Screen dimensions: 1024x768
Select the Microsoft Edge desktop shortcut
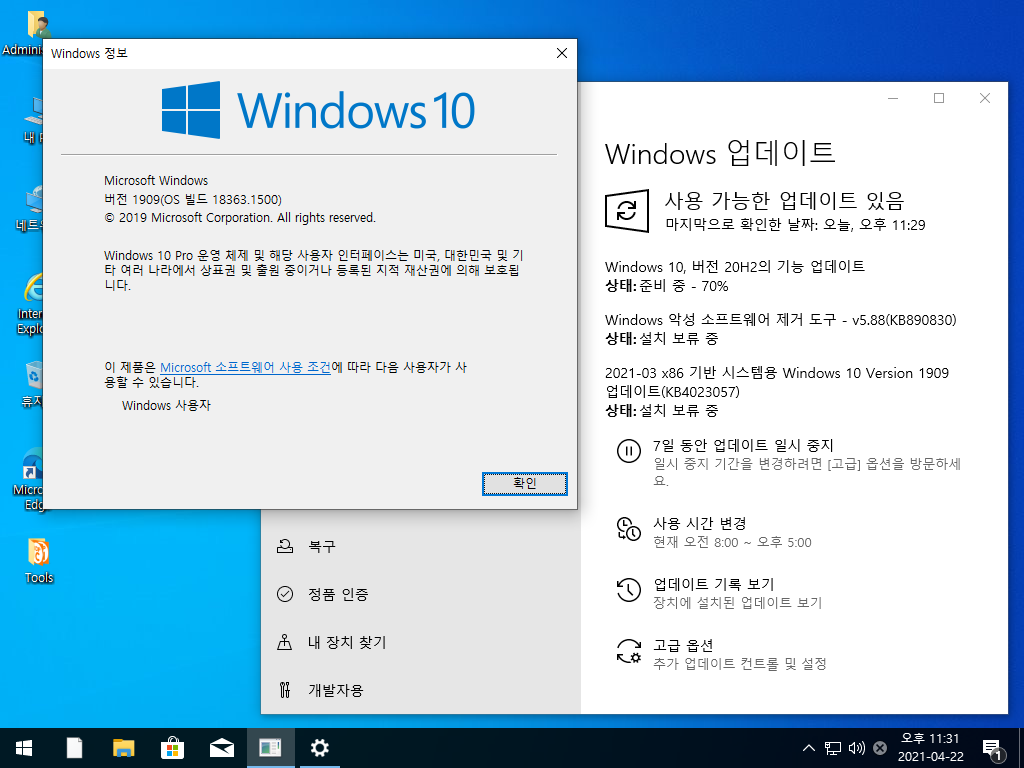29,480
